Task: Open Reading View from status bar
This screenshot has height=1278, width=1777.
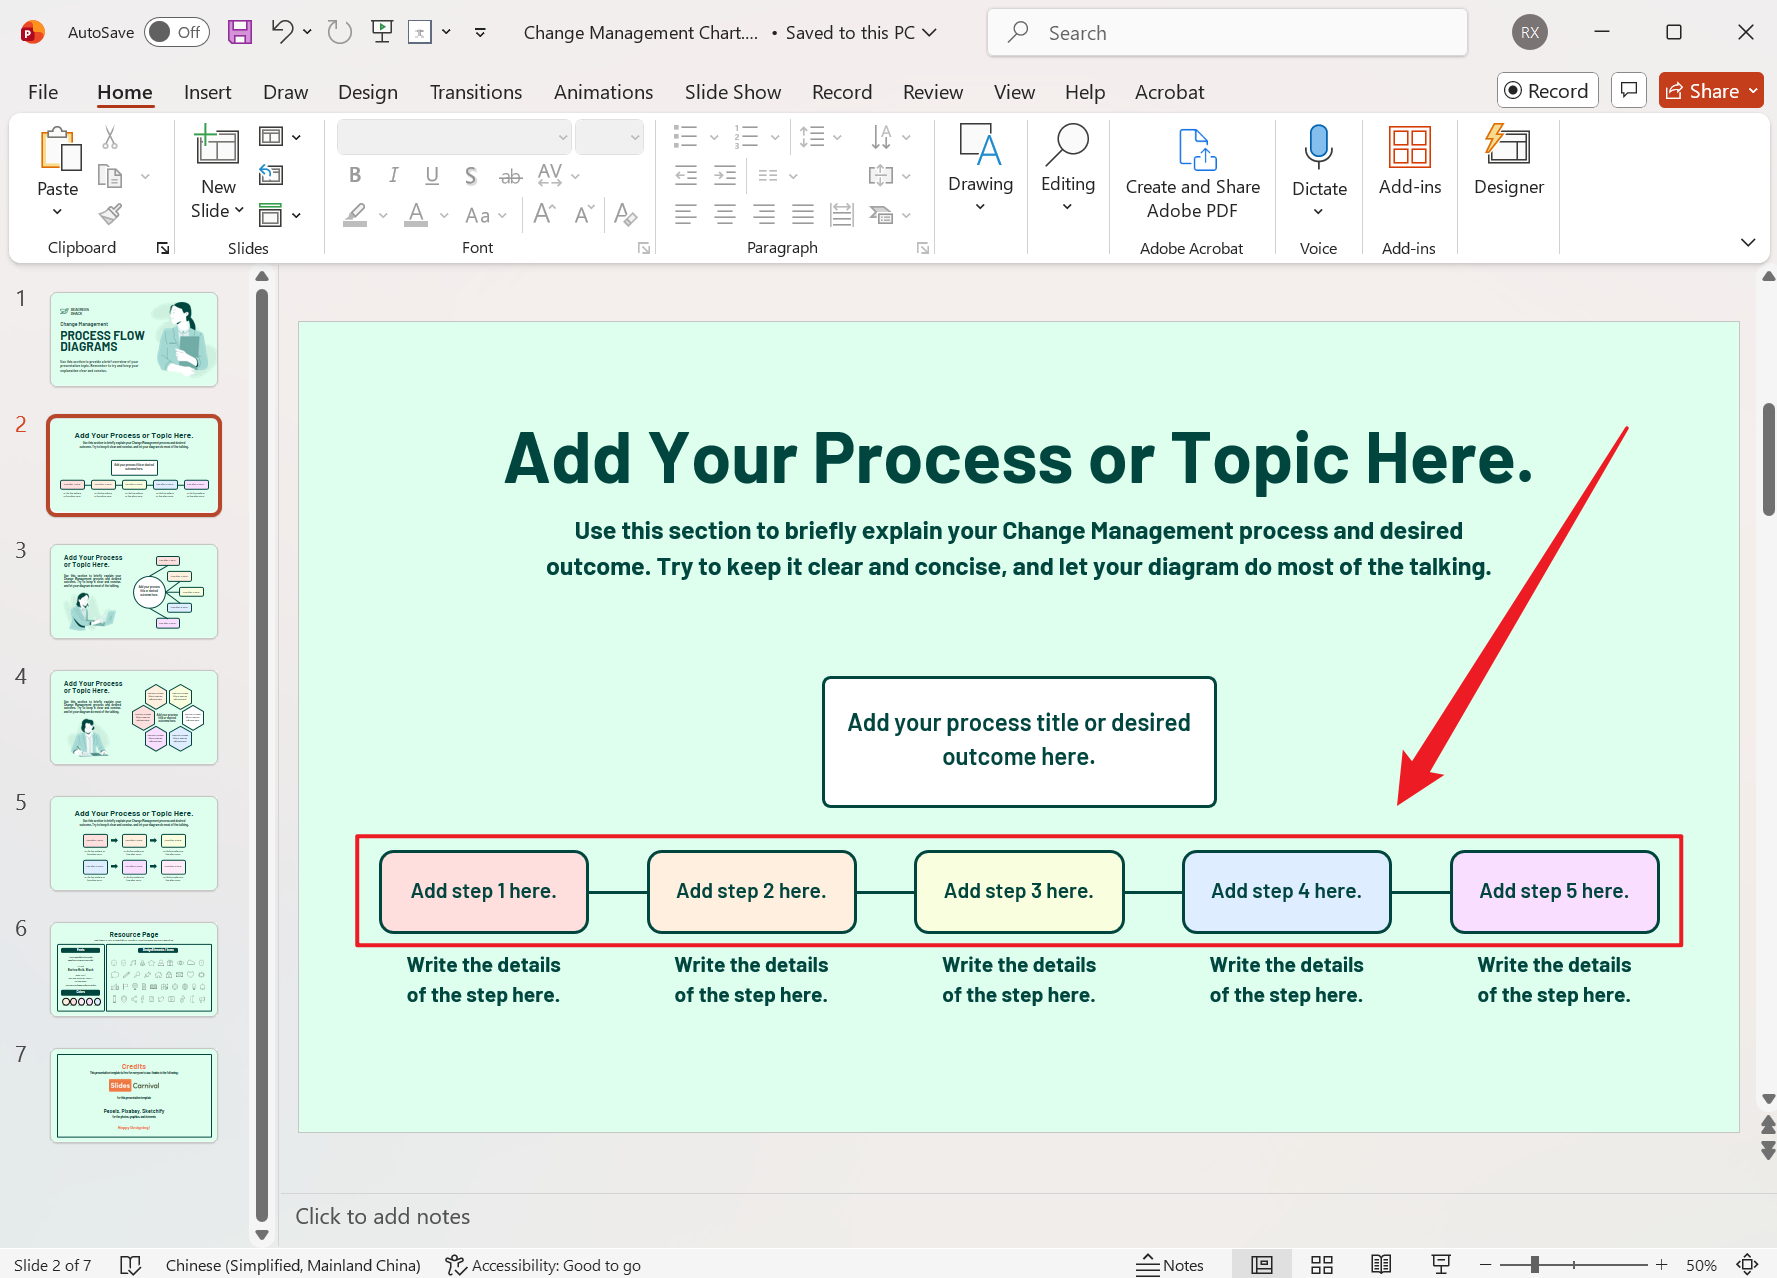Action: click(x=1381, y=1265)
